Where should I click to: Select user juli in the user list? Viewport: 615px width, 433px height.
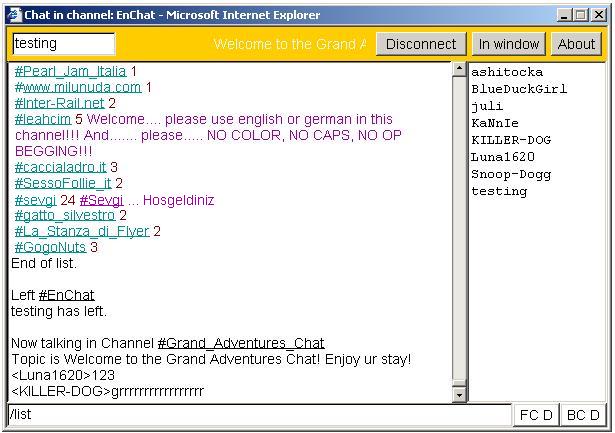click(x=487, y=106)
